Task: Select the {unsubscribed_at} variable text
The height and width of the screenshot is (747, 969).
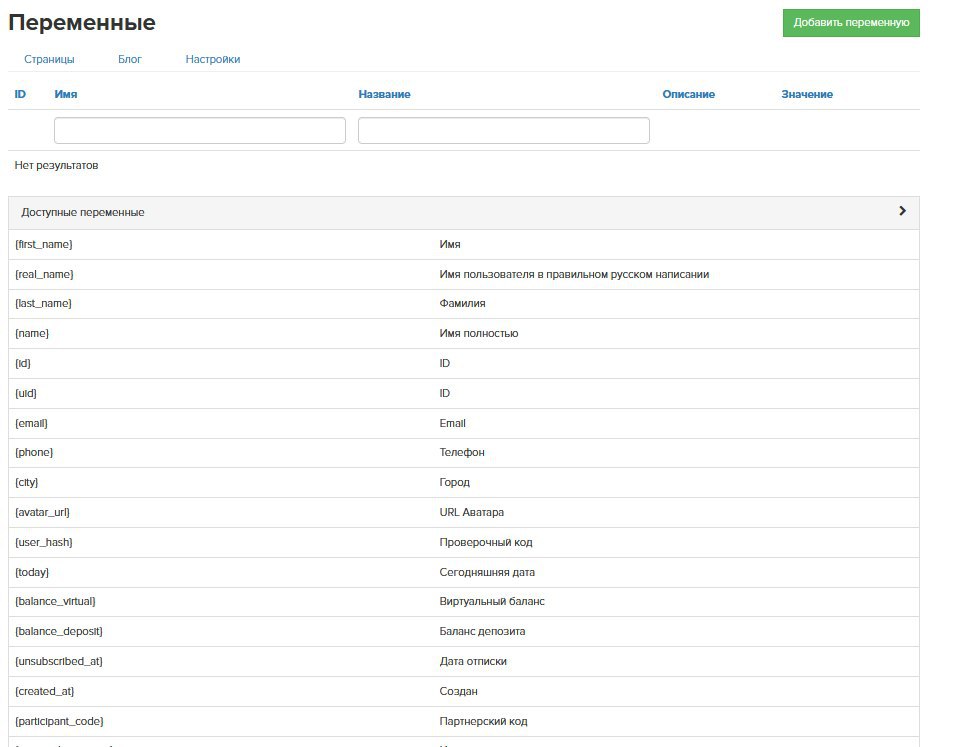Action: pos(59,661)
